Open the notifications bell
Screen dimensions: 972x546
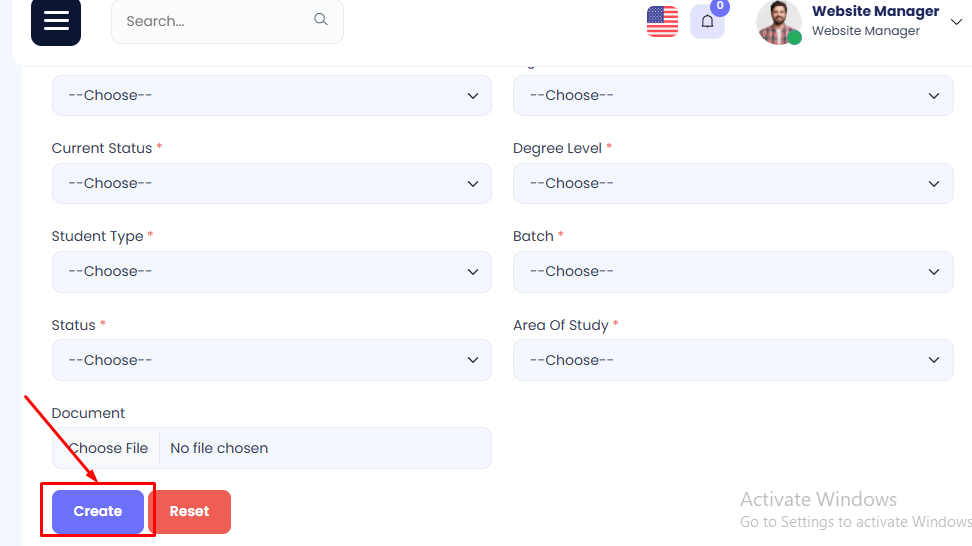707,22
